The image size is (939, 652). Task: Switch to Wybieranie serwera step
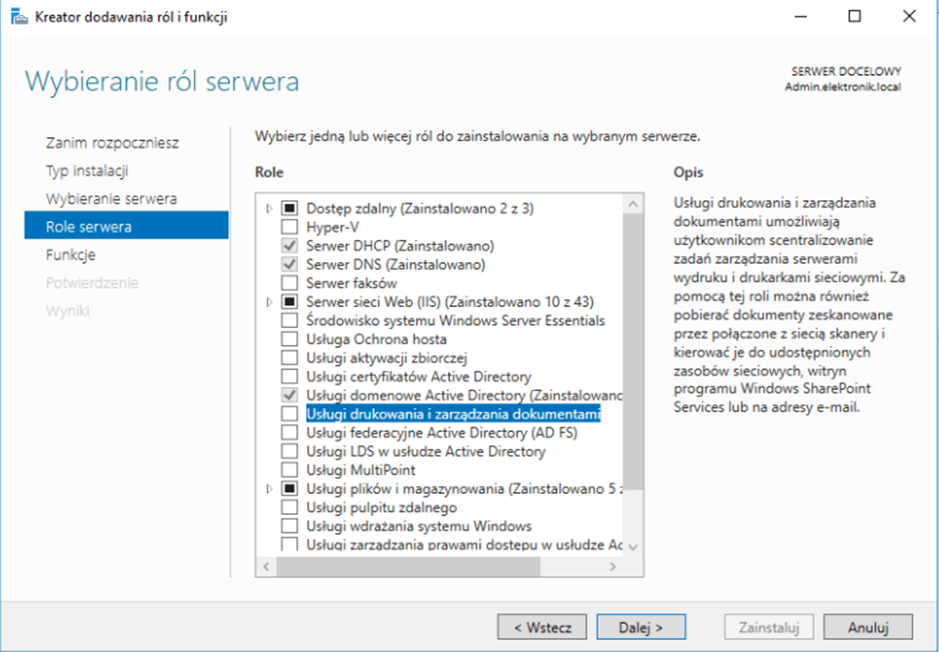coord(111,199)
